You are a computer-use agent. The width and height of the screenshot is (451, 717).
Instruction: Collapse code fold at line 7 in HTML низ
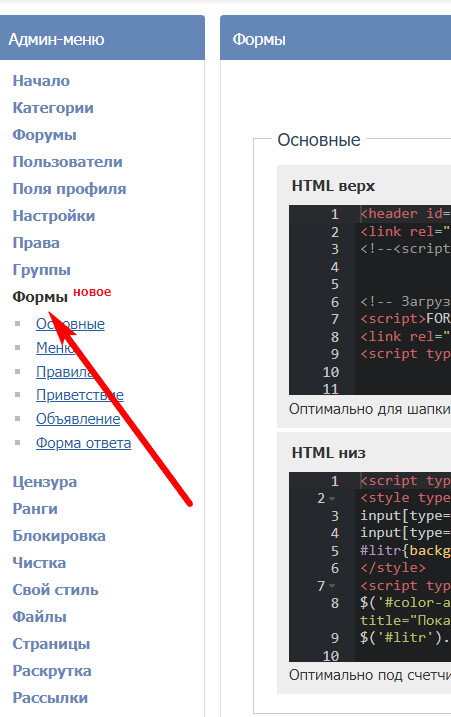[332, 586]
